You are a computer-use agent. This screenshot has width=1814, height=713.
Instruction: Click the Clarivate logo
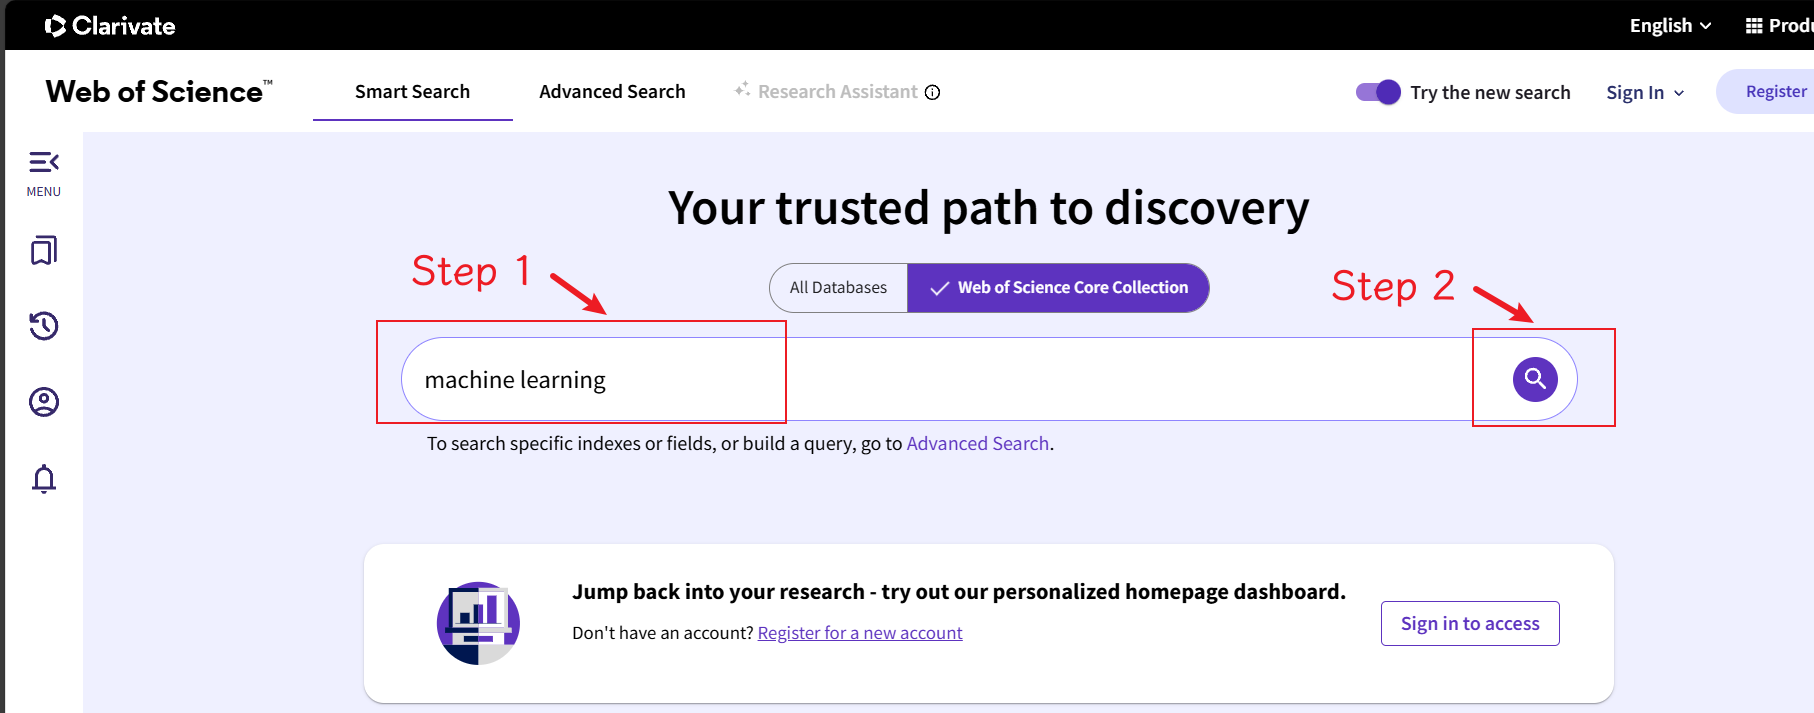(110, 26)
